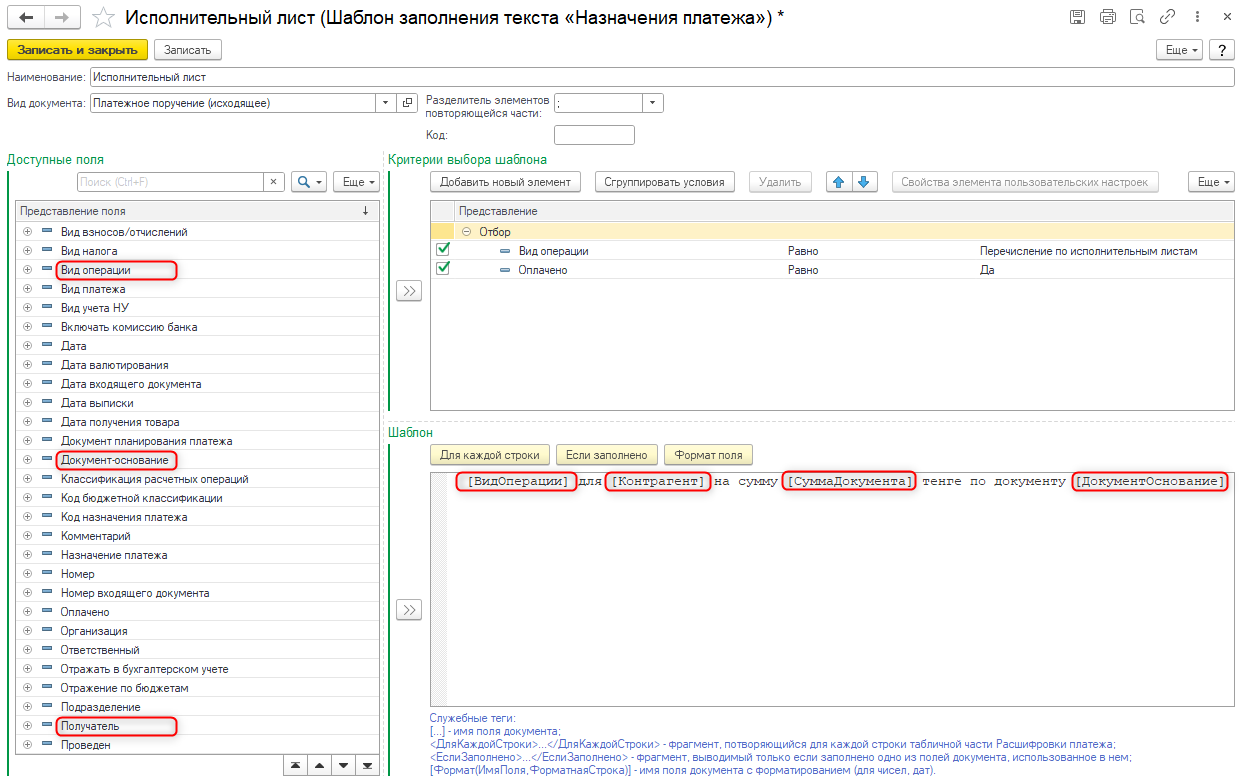Click the save diskette icon in title bar

click(1077, 17)
